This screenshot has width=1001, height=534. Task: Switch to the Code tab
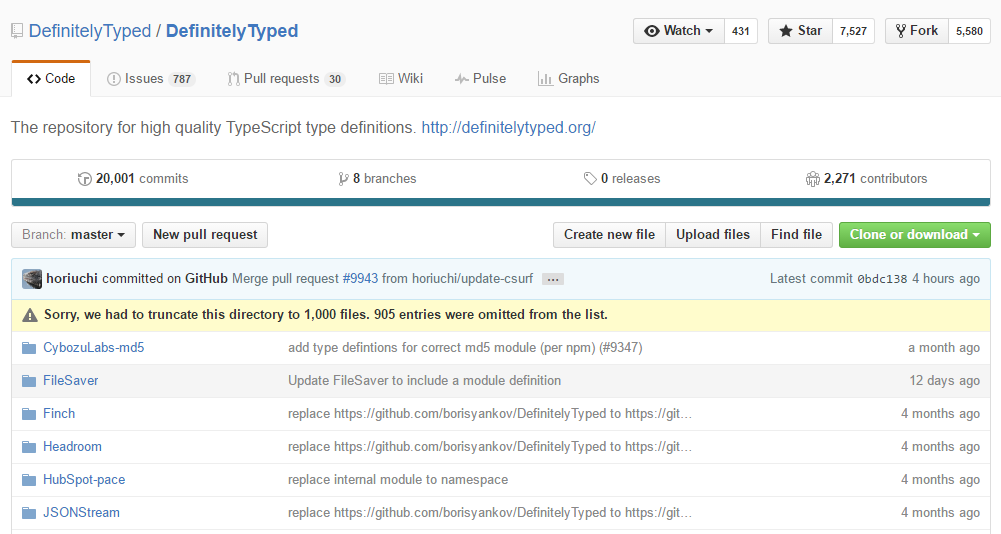pos(51,79)
